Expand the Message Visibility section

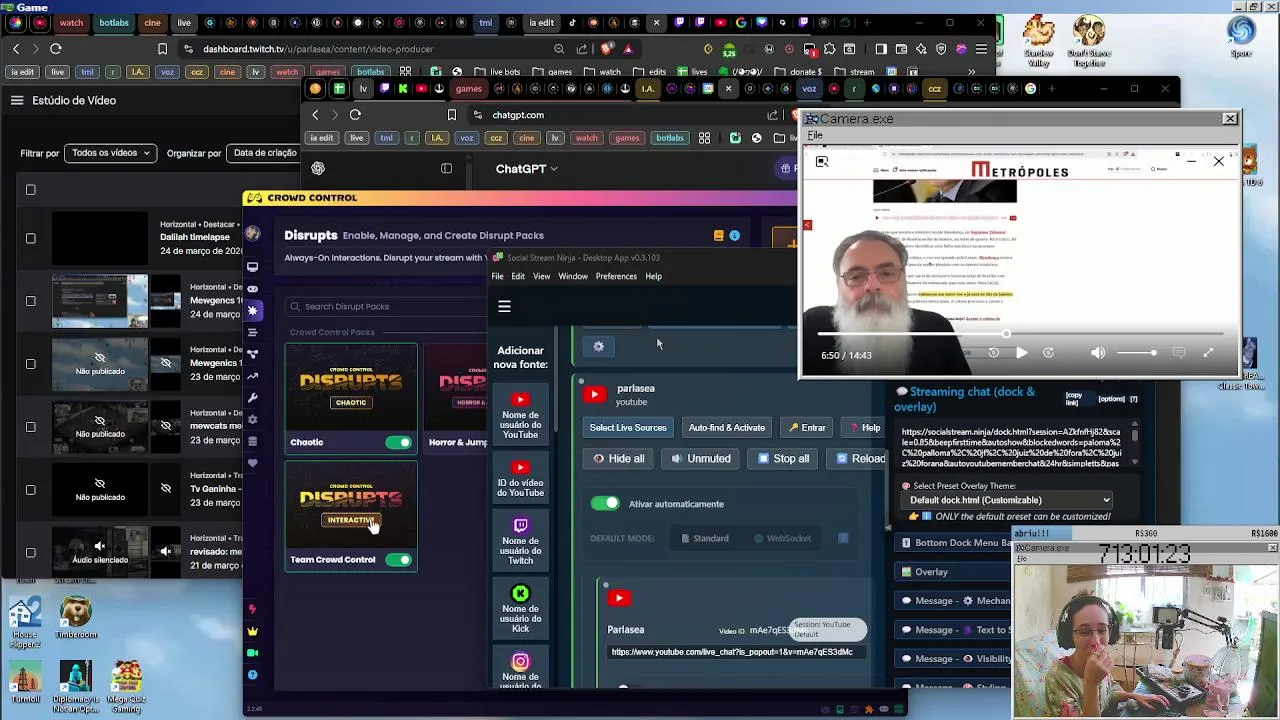coord(955,659)
